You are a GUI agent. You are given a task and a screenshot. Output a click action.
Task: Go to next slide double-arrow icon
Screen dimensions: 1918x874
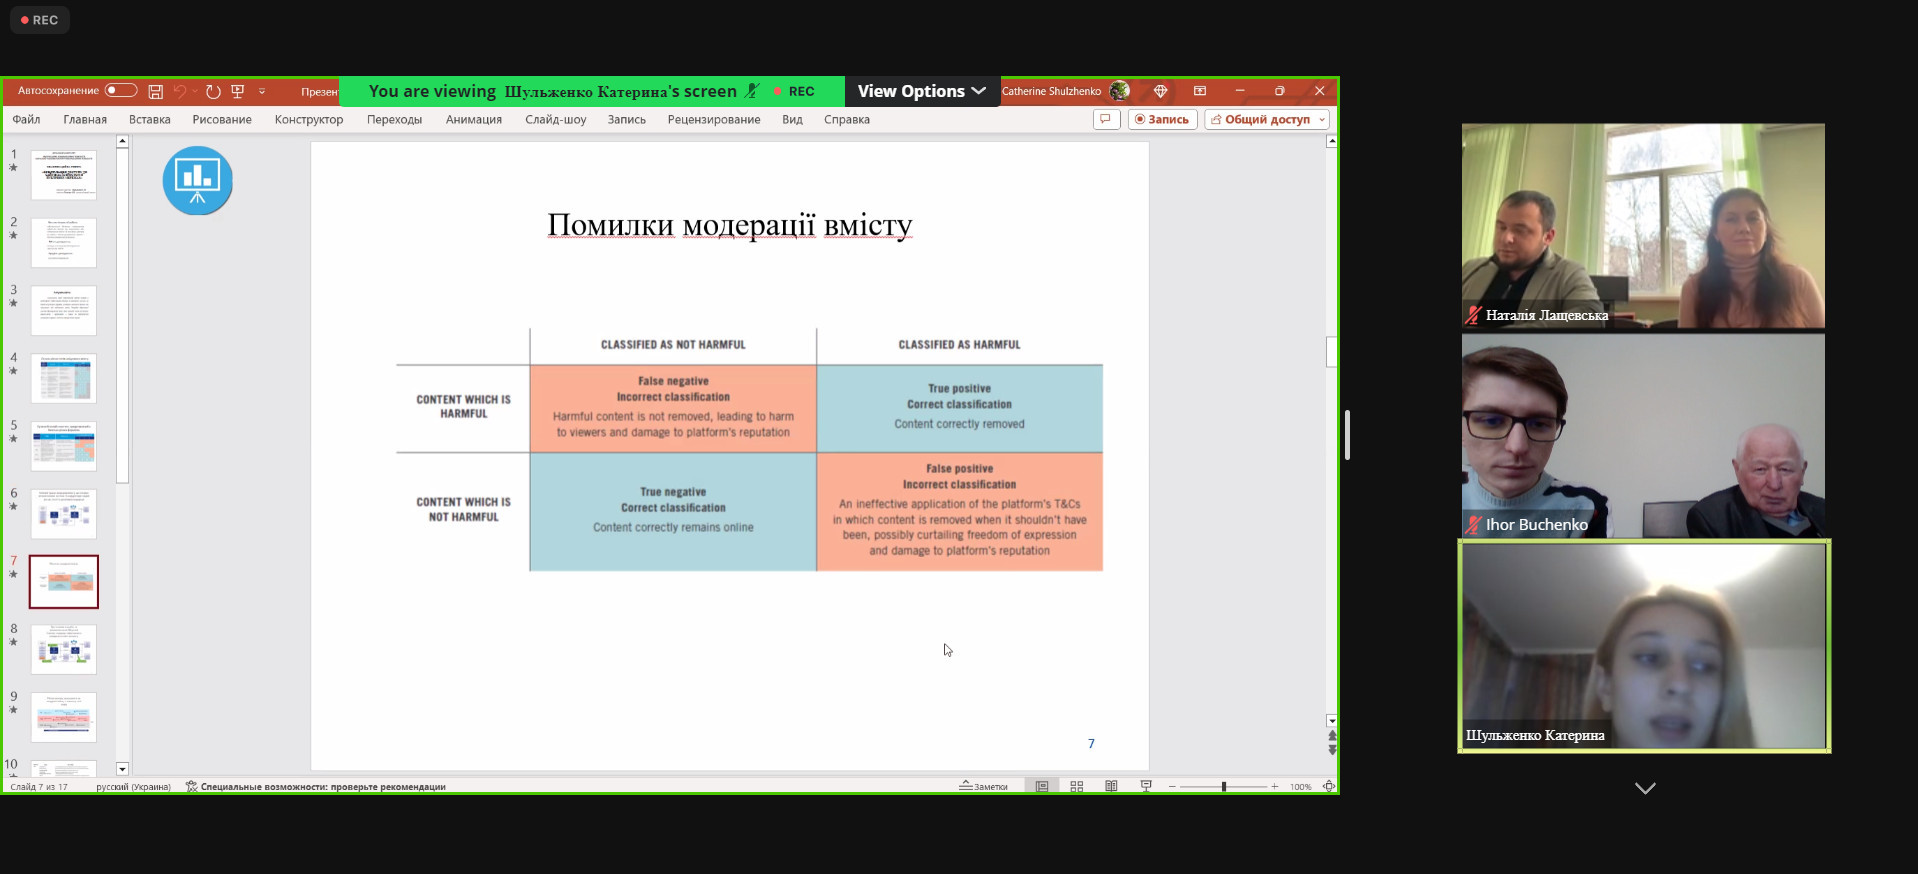pyautogui.click(x=1332, y=750)
